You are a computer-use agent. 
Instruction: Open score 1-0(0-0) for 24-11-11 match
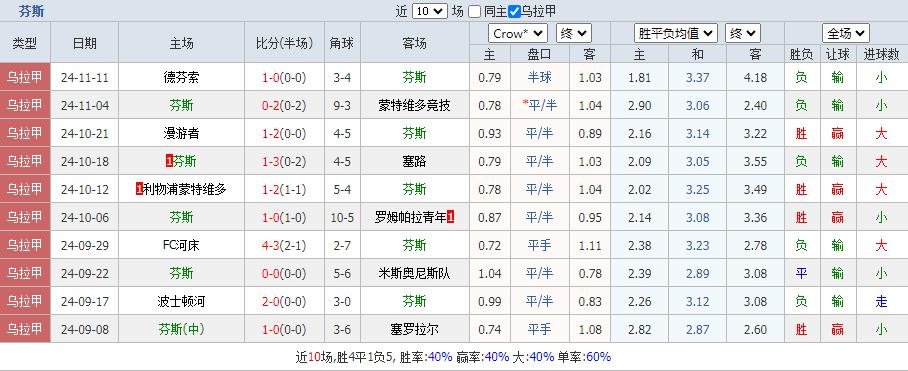point(284,77)
